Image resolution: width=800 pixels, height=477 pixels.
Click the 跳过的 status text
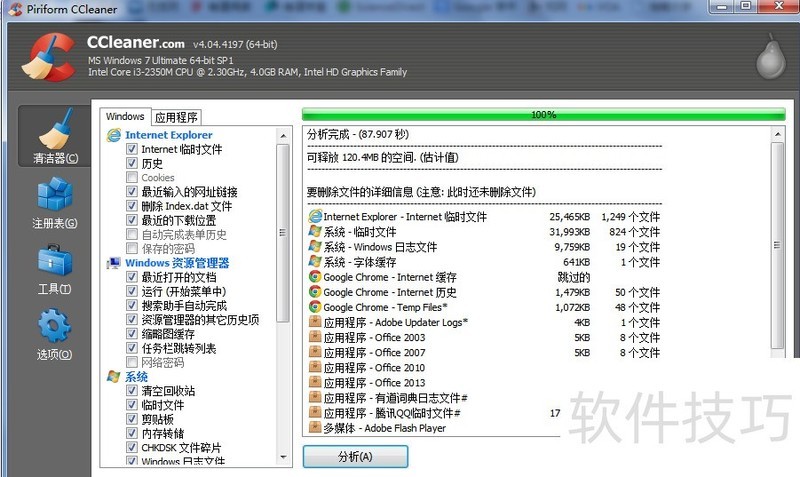(574, 277)
